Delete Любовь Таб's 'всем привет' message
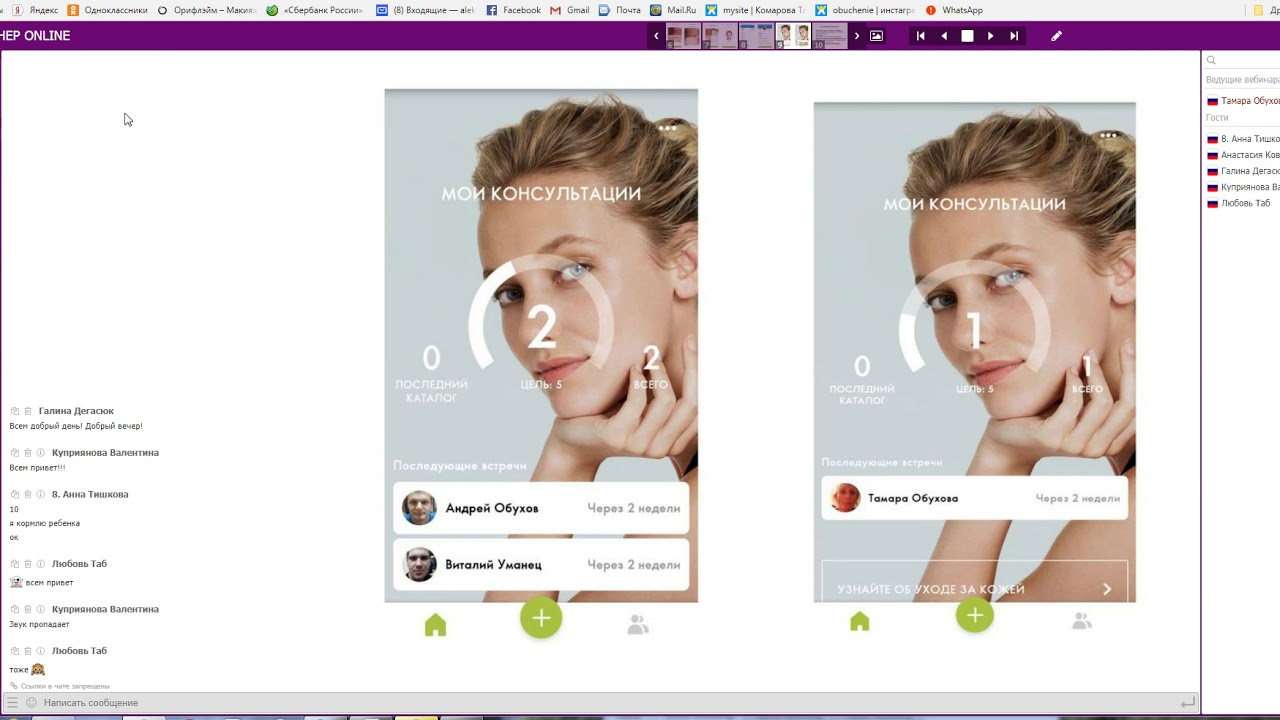Screen dimensions: 1280x720 (x=28, y=564)
